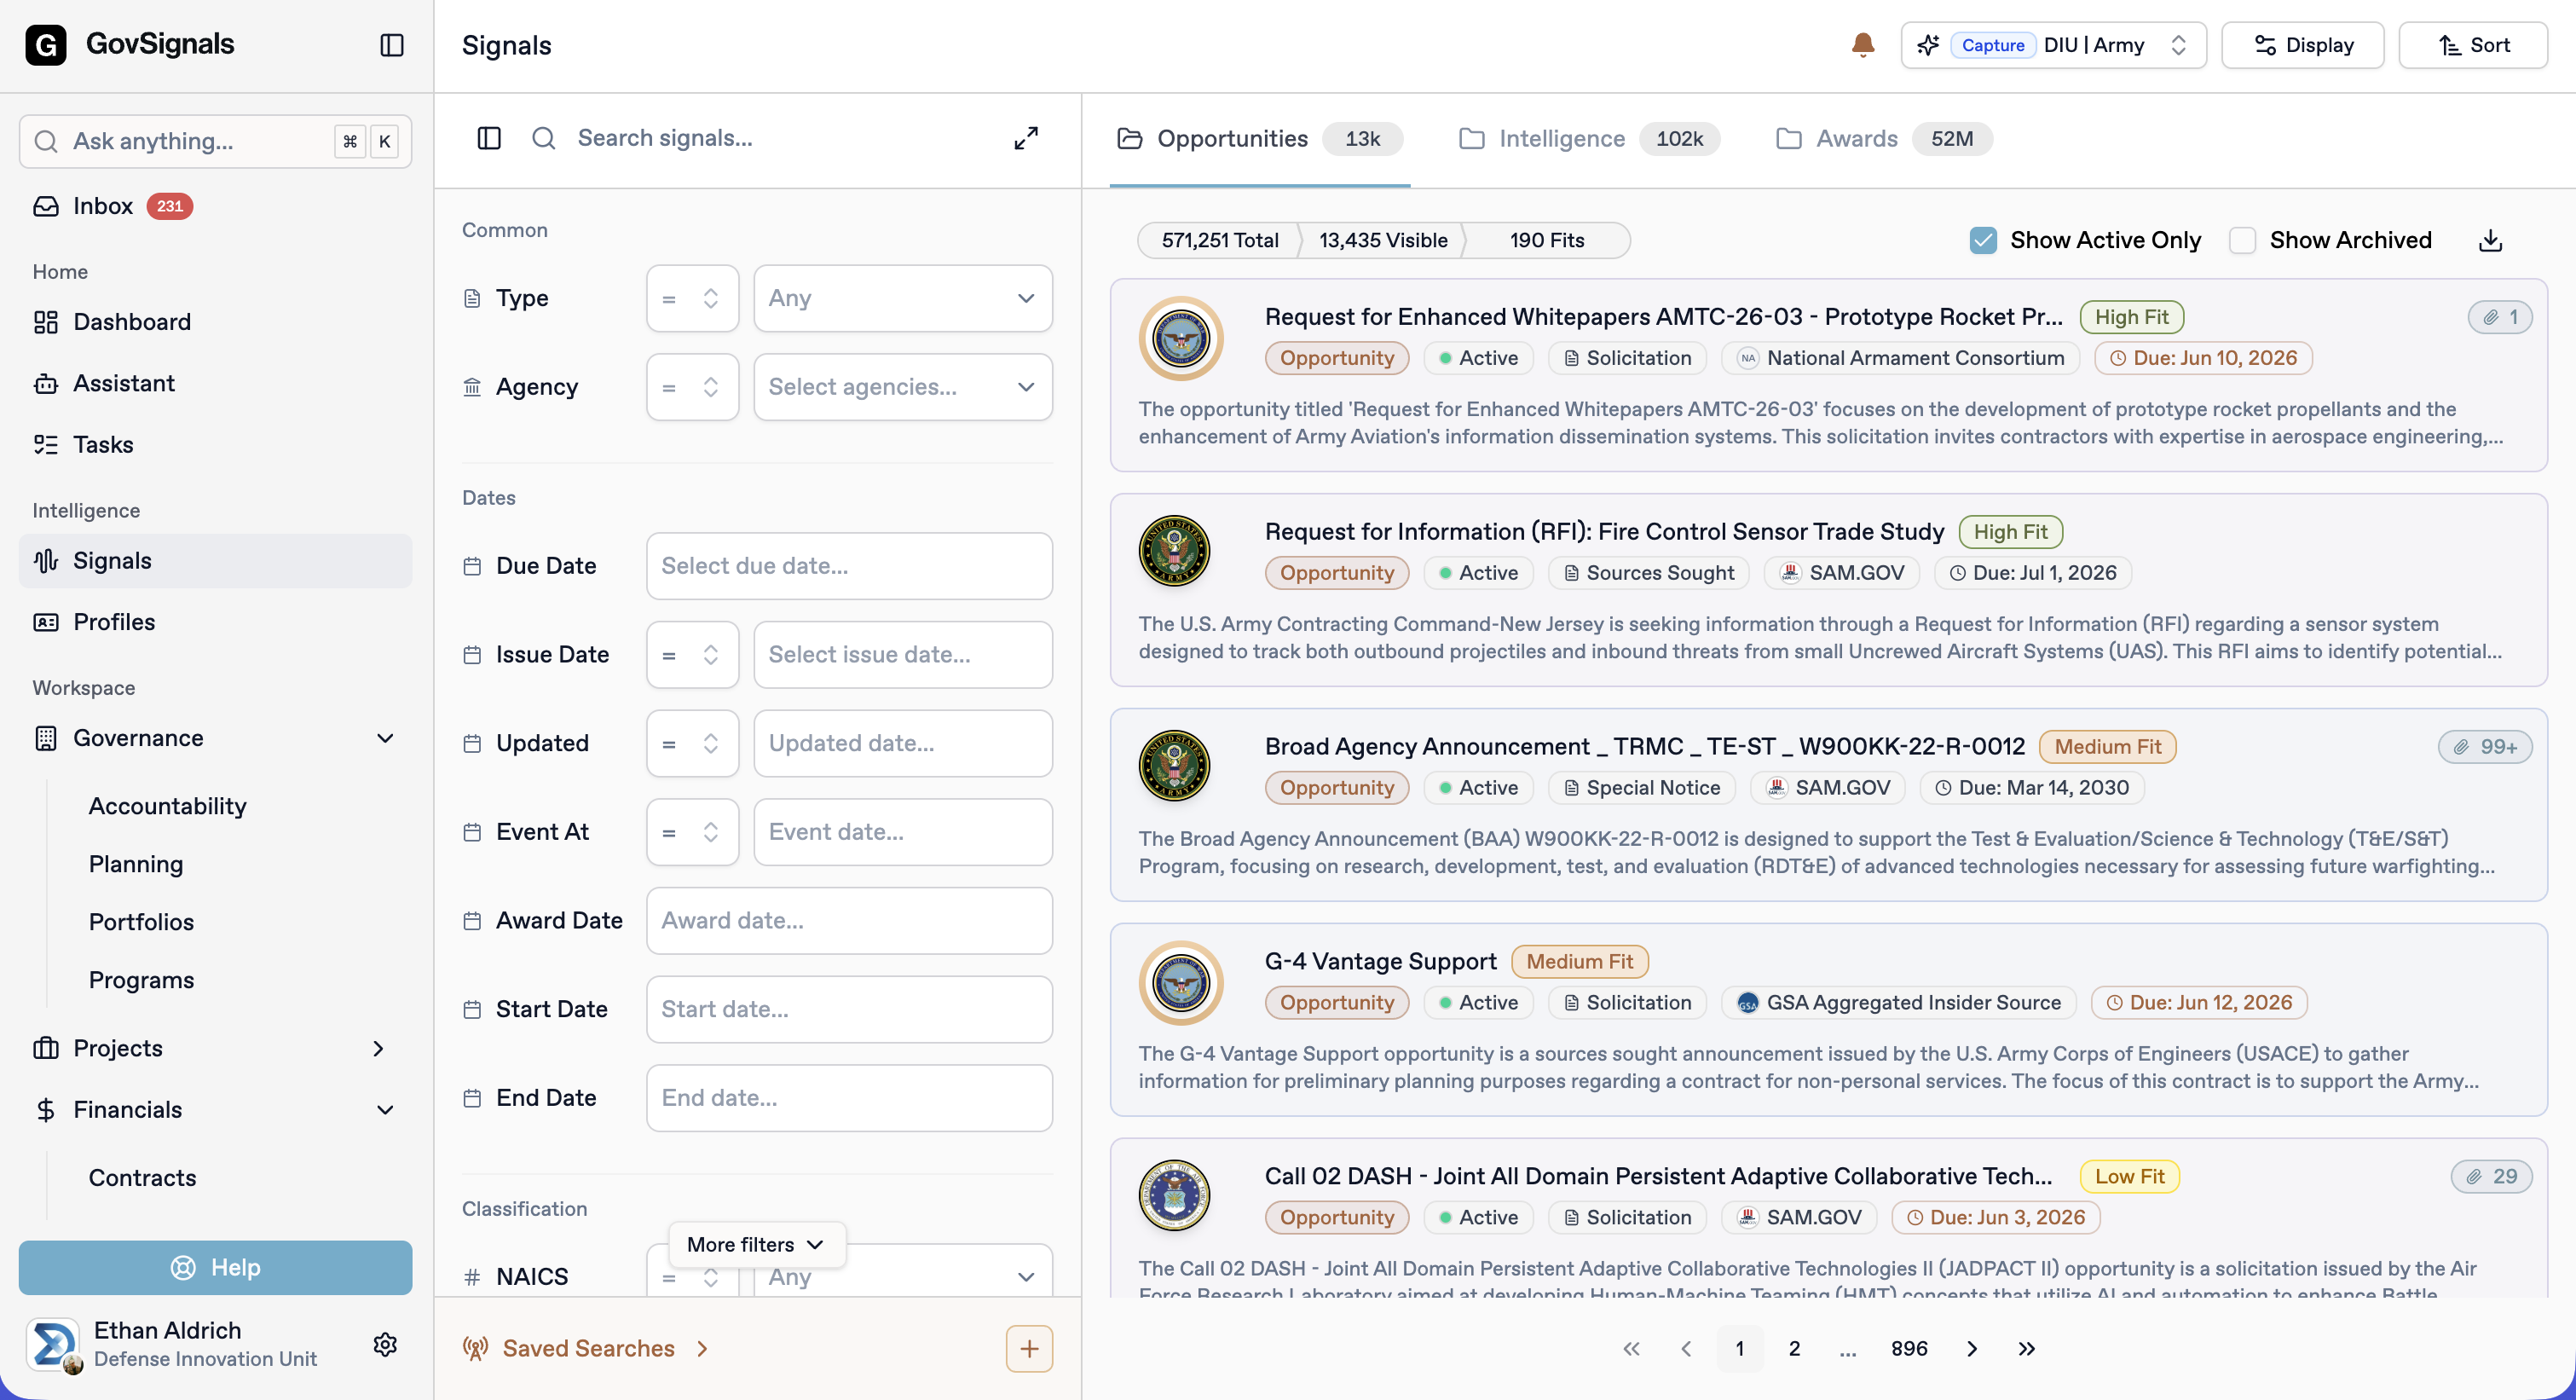Collapse the main sidebar via header panel icon

[392, 45]
